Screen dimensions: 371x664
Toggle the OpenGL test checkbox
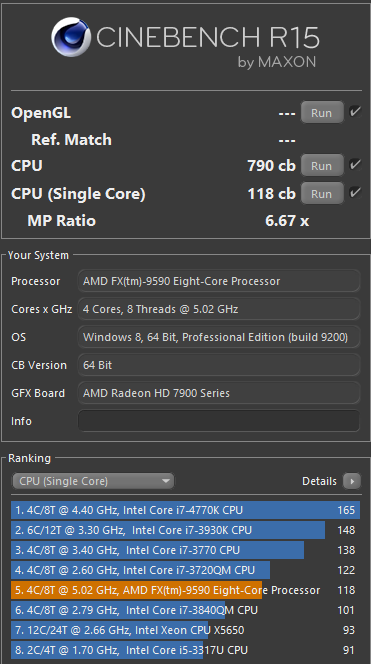(355, 112)
